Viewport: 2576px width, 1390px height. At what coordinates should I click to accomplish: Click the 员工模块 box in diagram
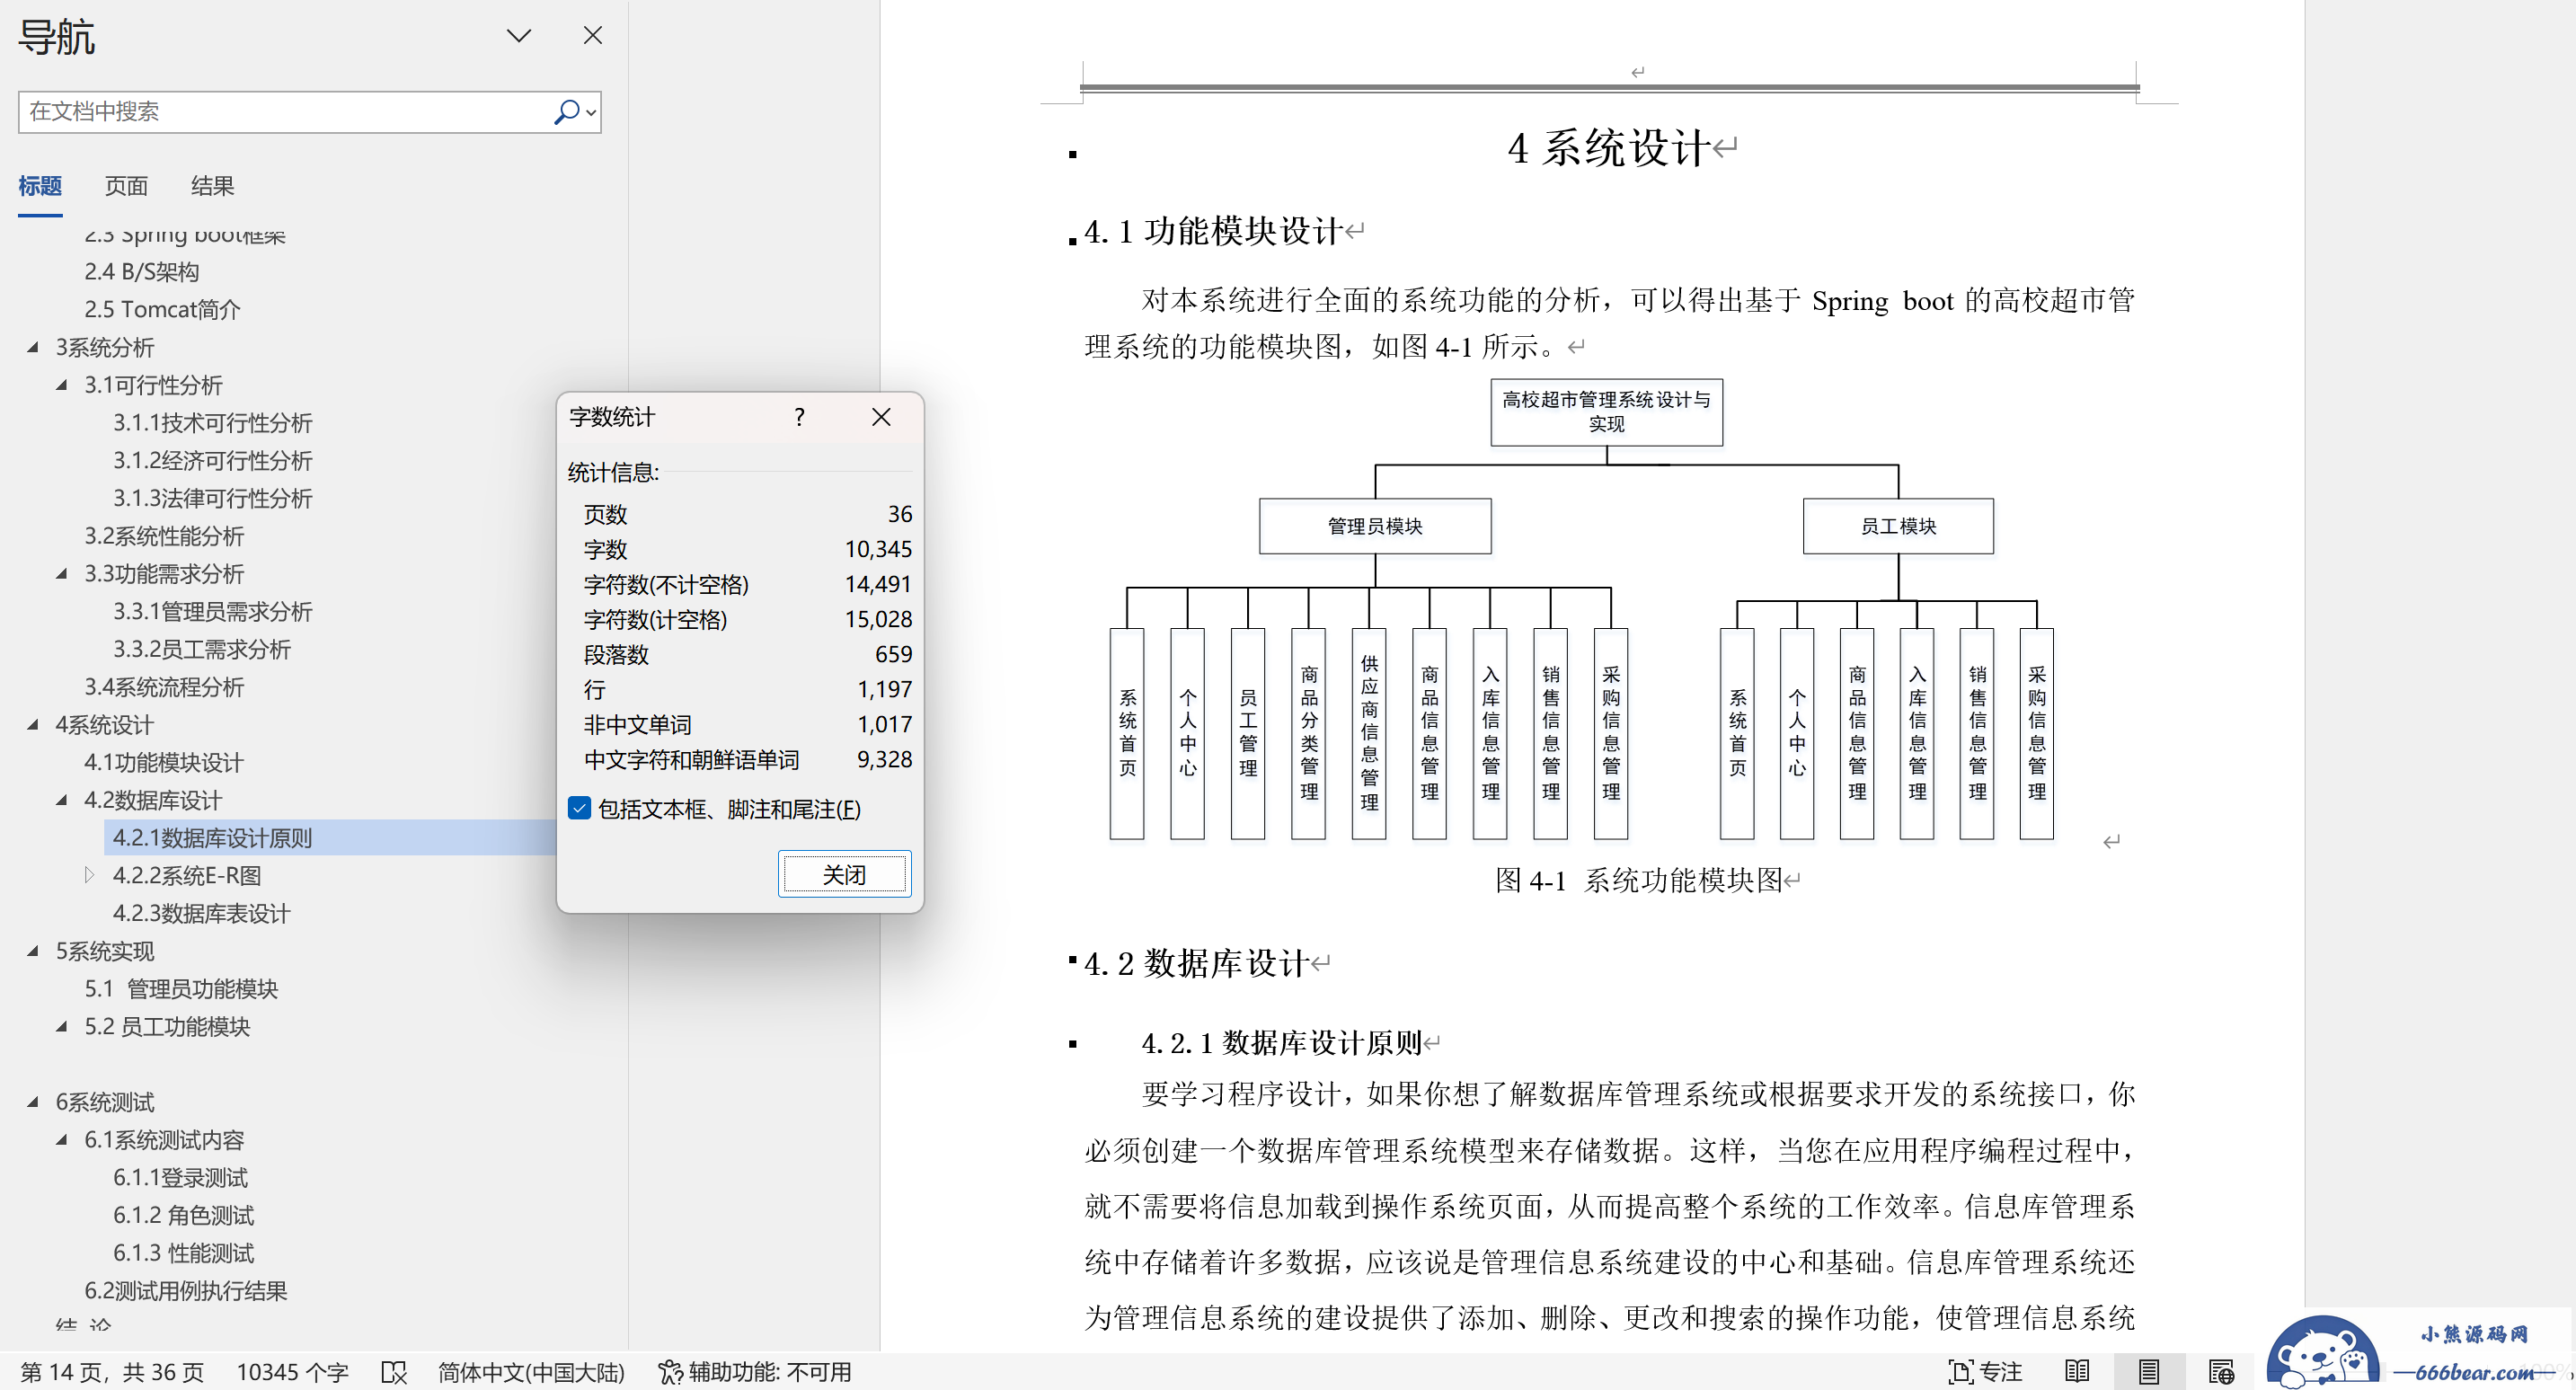(x=1898, y=526)
